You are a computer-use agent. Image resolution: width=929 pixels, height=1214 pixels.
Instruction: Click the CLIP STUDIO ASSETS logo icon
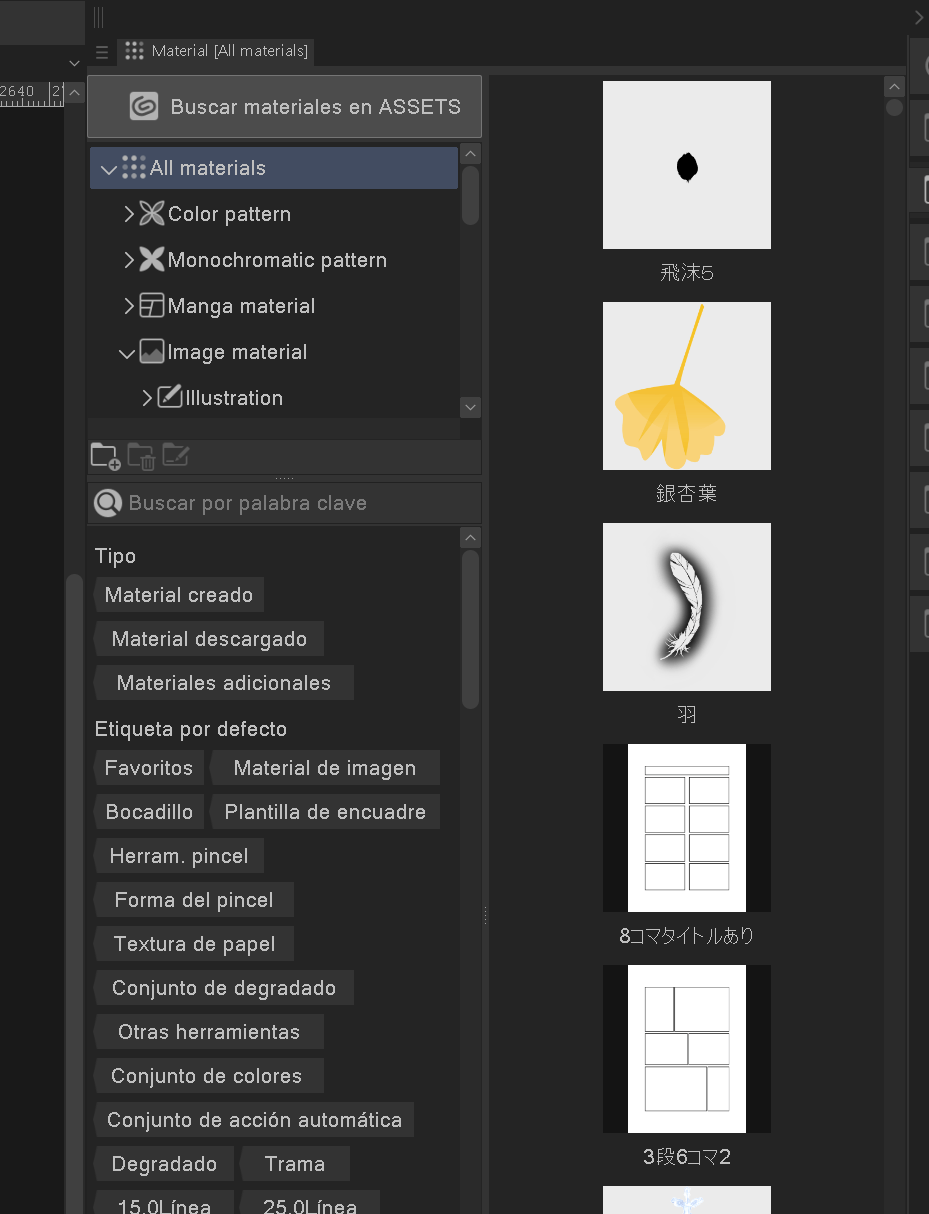pyautogui.click(x=144, y=106)
